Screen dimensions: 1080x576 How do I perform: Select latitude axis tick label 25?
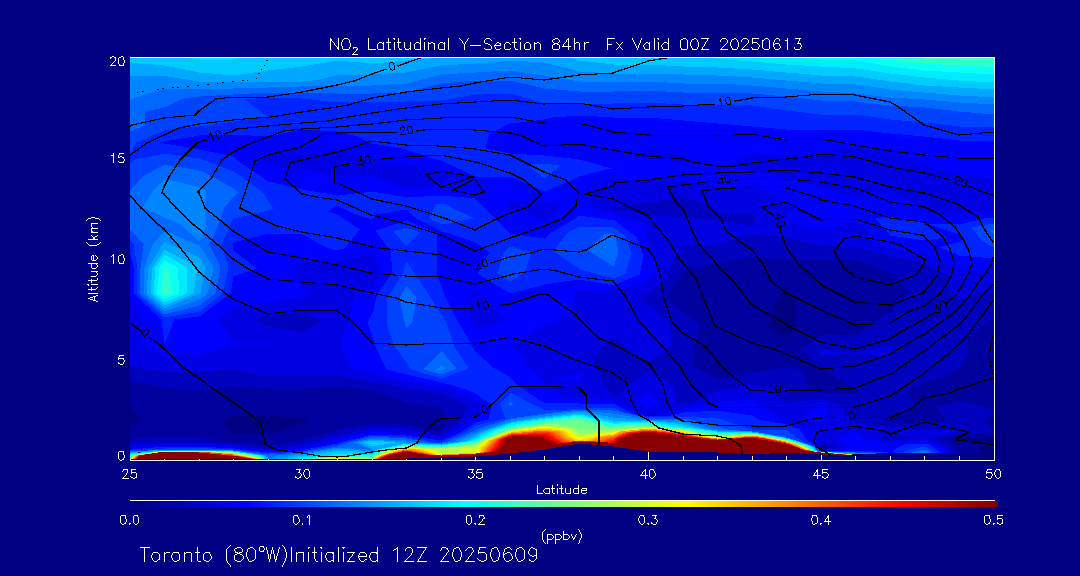click(x=129, y=473)
